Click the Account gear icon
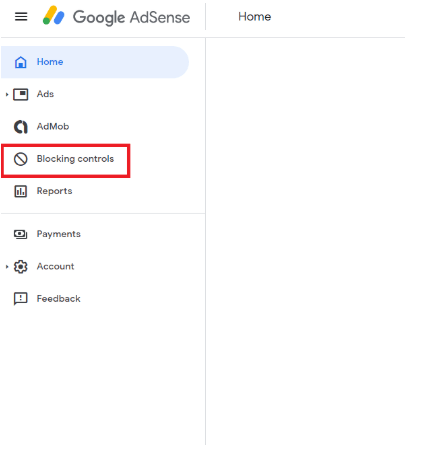Image resolution: width=444 pixels, height=456 pixels. 21,267
